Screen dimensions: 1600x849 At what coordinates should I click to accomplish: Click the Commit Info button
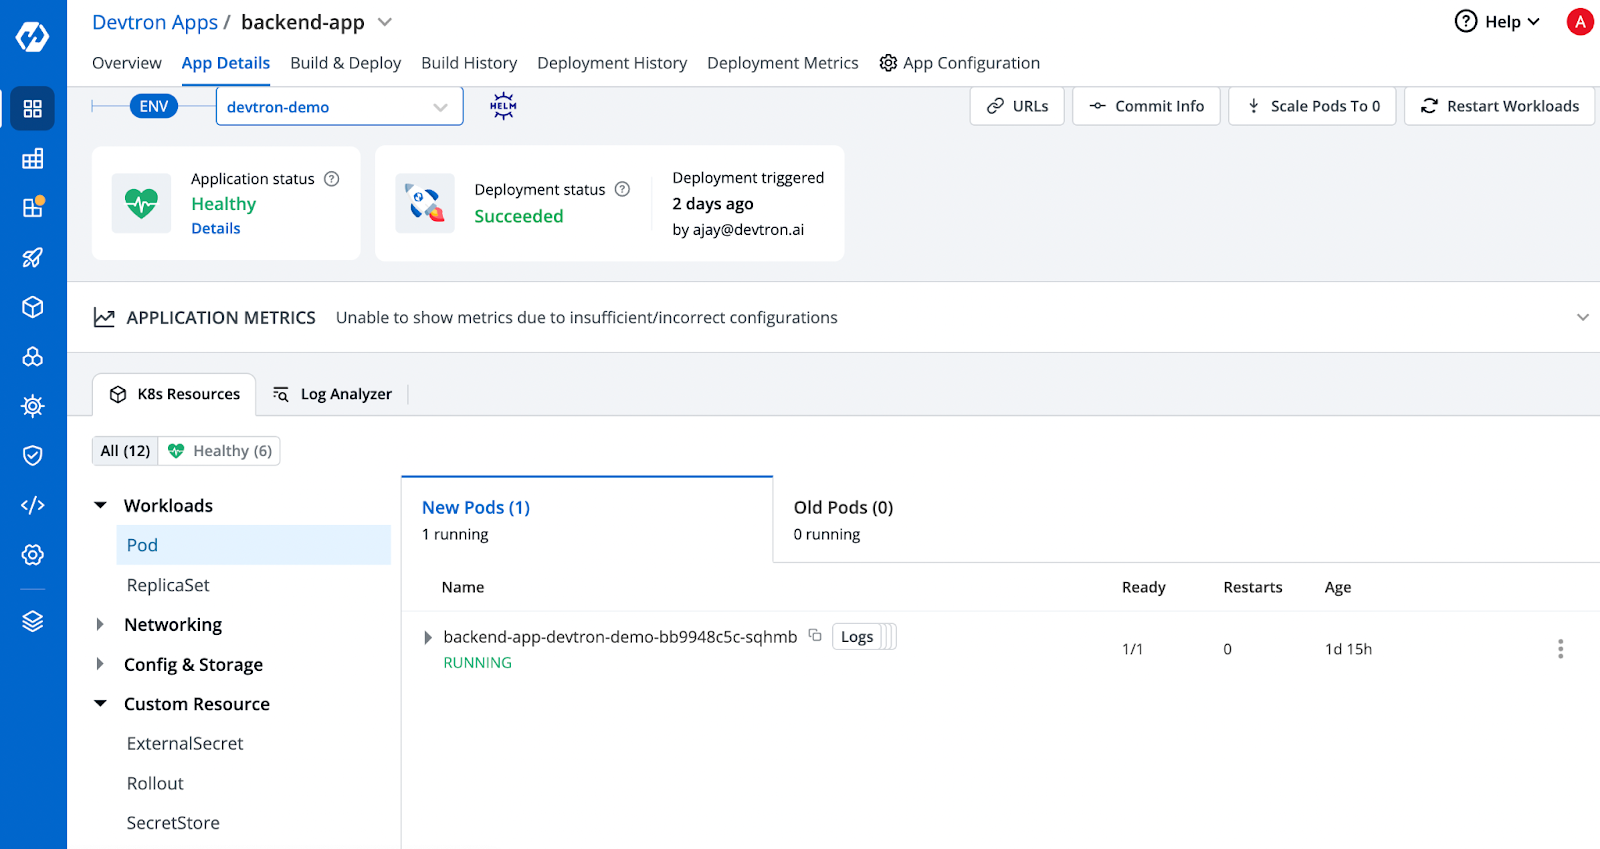click(x=1146, y=106)
